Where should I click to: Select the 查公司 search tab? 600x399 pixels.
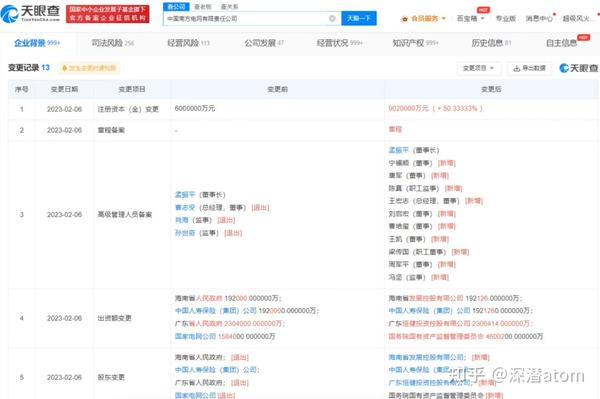(x=176, y=7)
